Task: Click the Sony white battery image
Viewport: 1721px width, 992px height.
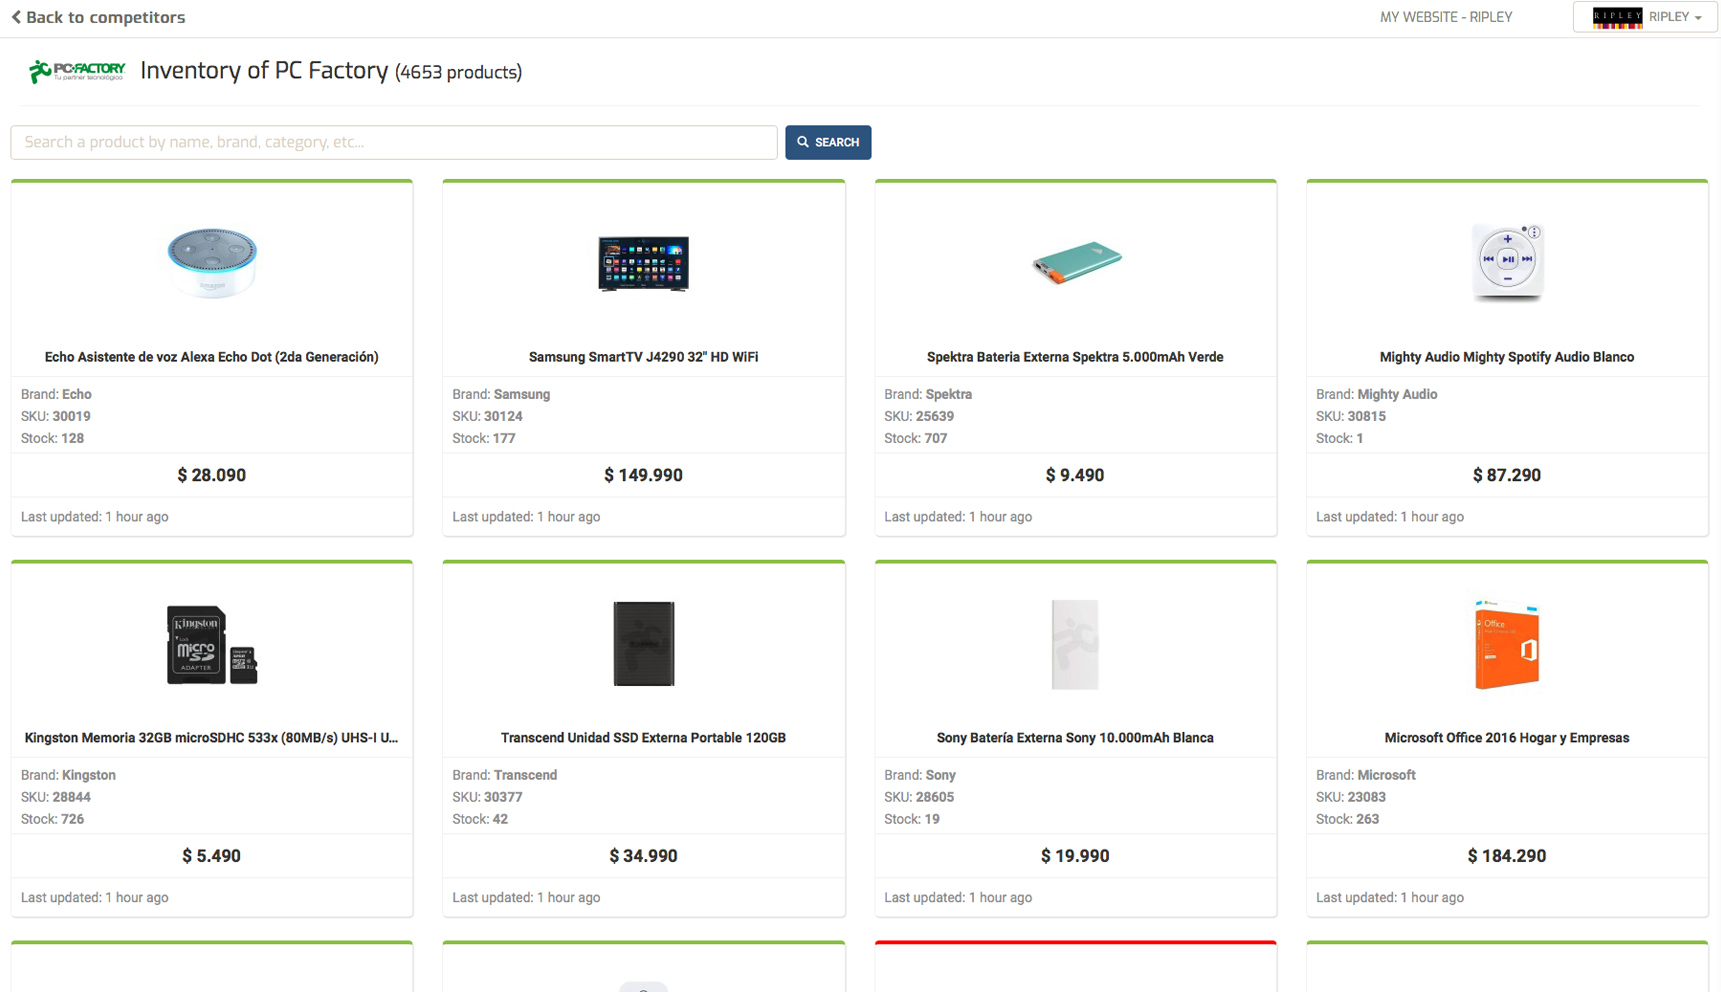Action: [x=1075, y=644]
